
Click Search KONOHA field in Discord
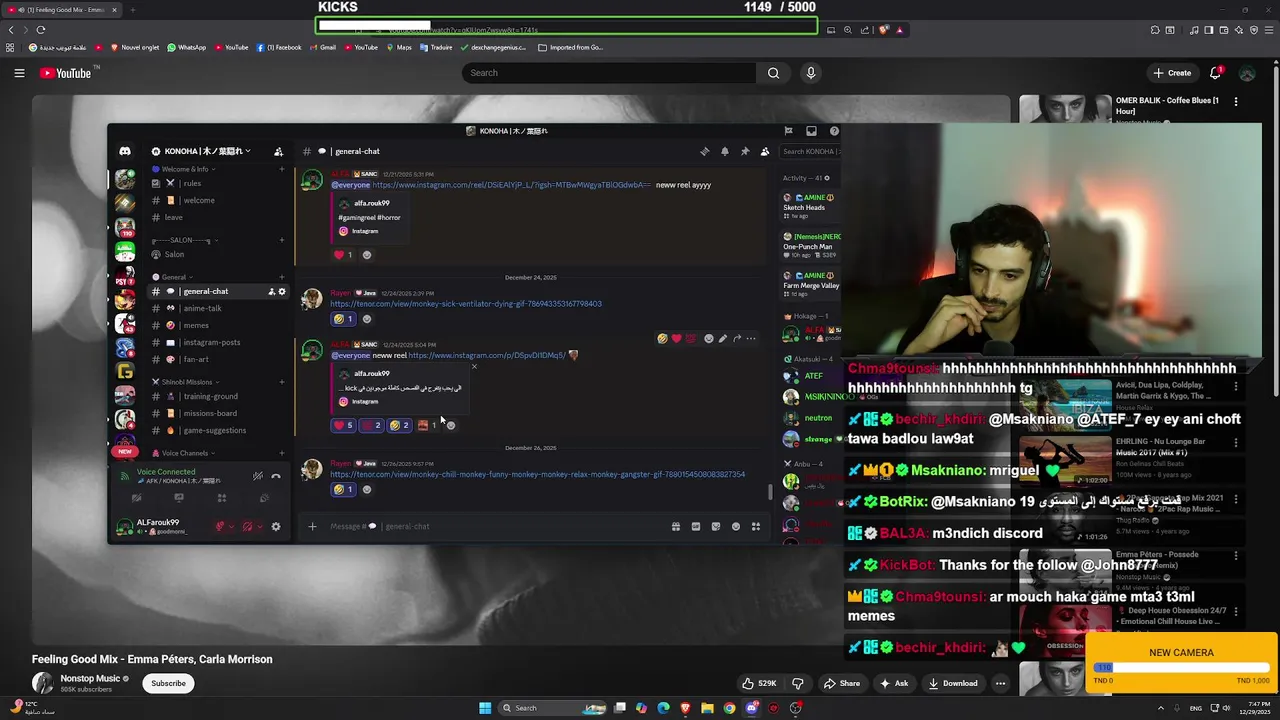[x=810, y=151]
